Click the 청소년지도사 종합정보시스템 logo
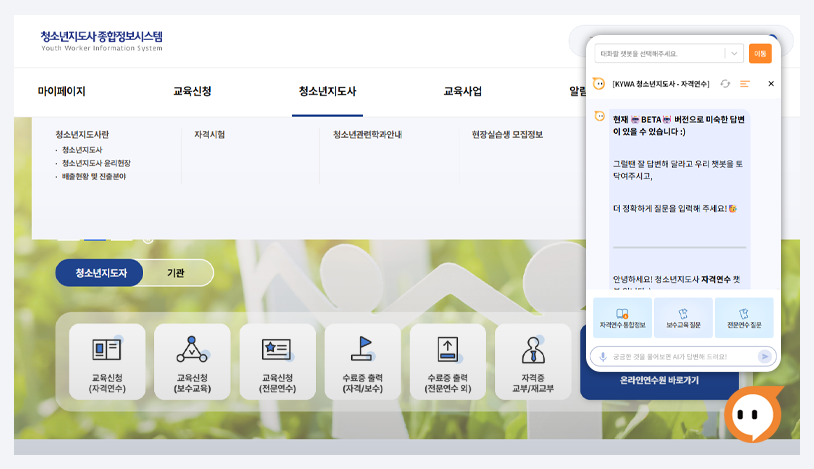 pos(102,41)
